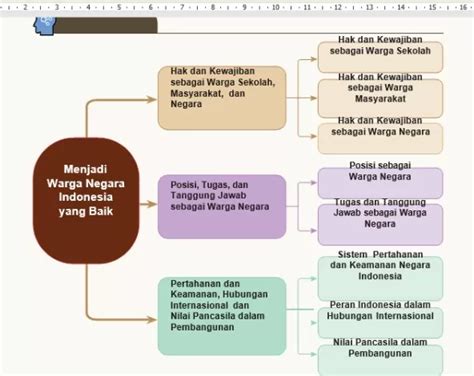Click 'Posisi sebagai Warga Negara' text
Image resolution: width=474 pixels, height=376 pixels.
[380, 171]
